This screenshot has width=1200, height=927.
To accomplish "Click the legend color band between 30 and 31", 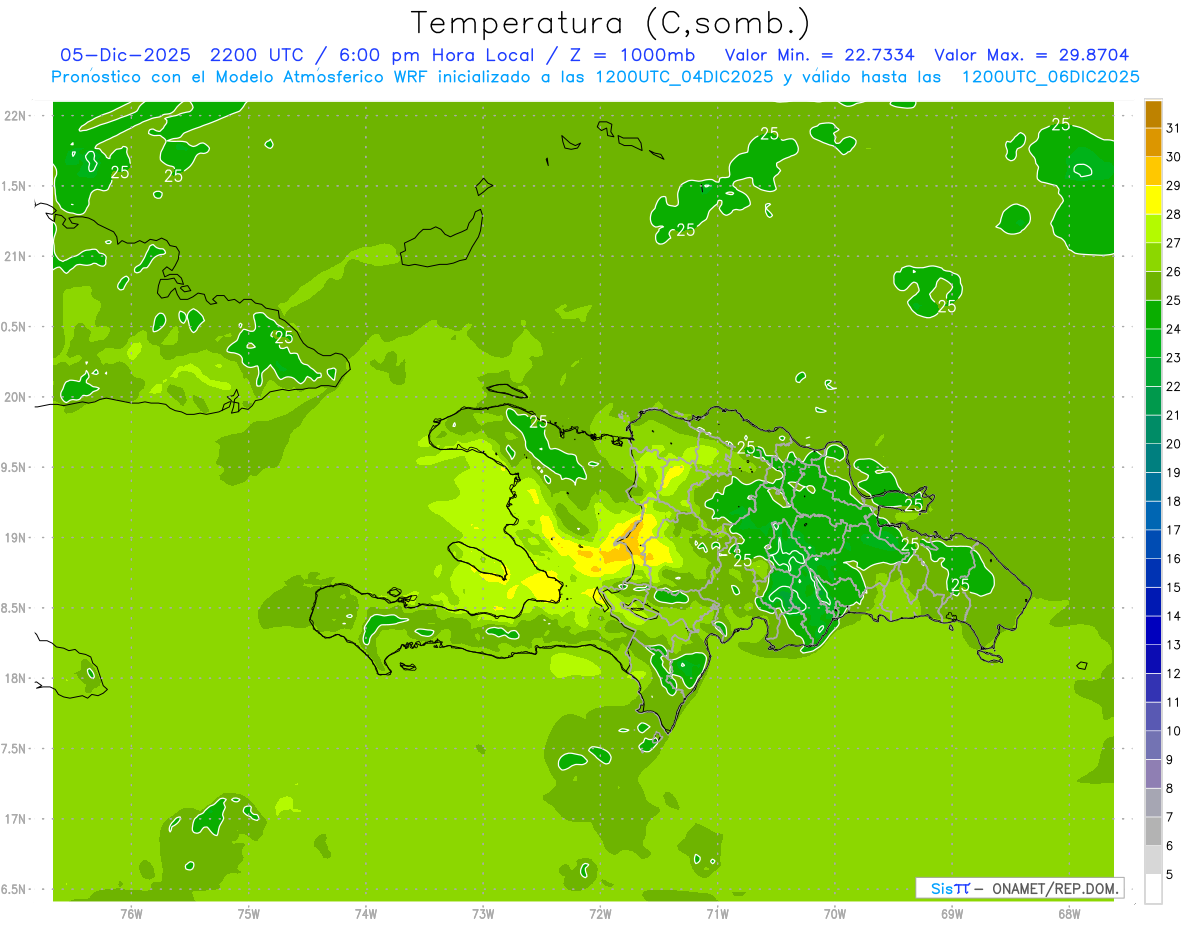I will (1153, 142).
